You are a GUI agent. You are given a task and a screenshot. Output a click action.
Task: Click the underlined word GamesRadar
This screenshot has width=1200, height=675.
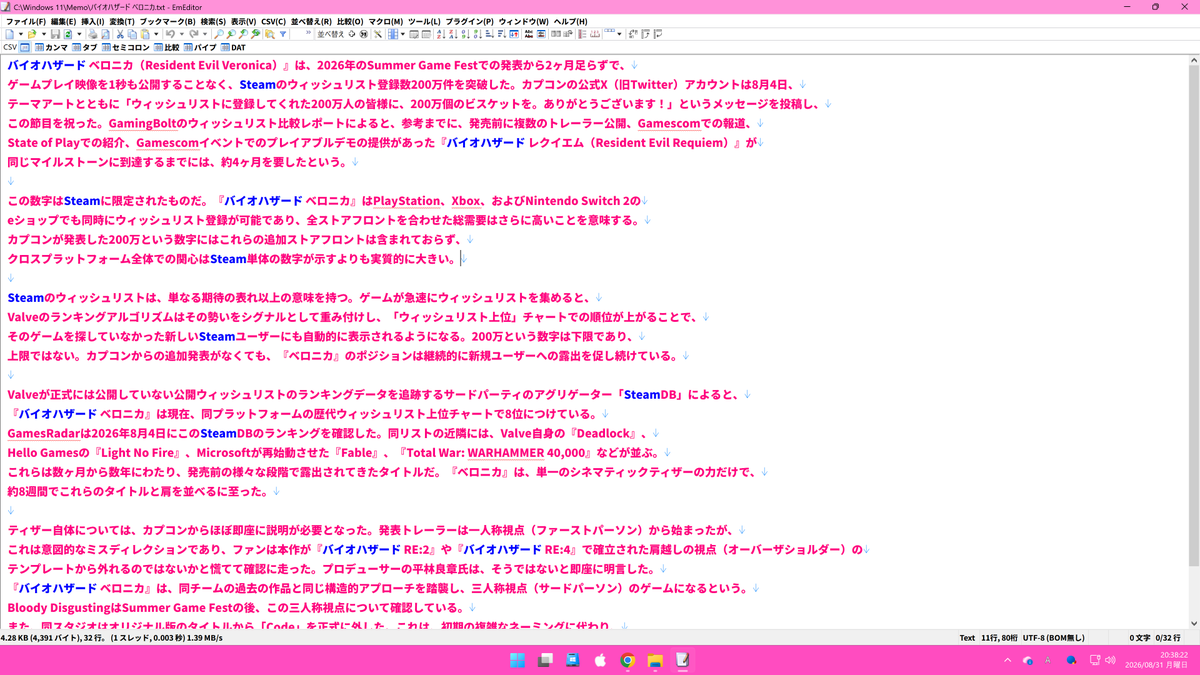(x=44, y=434)
